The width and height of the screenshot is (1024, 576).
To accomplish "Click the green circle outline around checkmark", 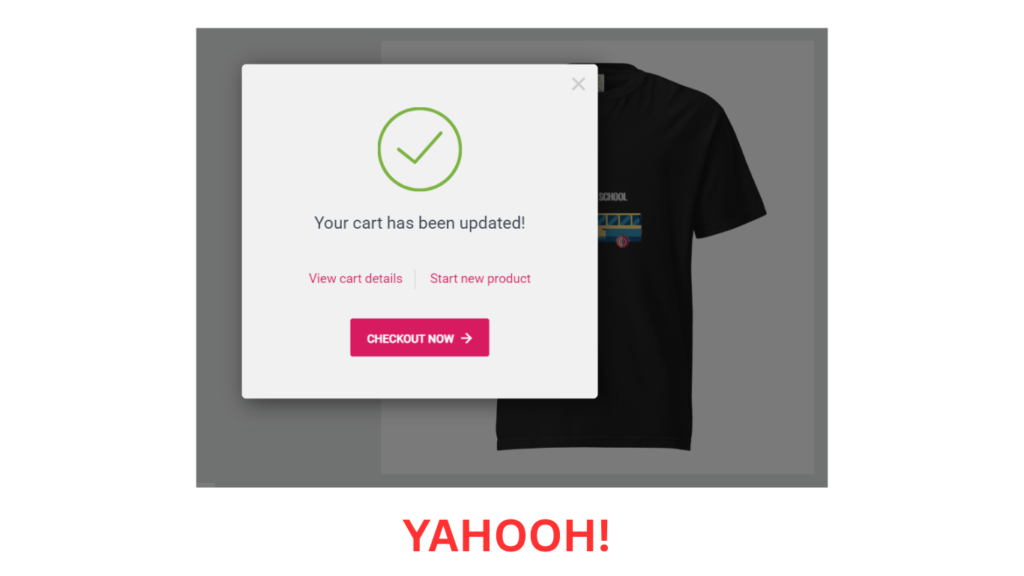I will point(419,108).
